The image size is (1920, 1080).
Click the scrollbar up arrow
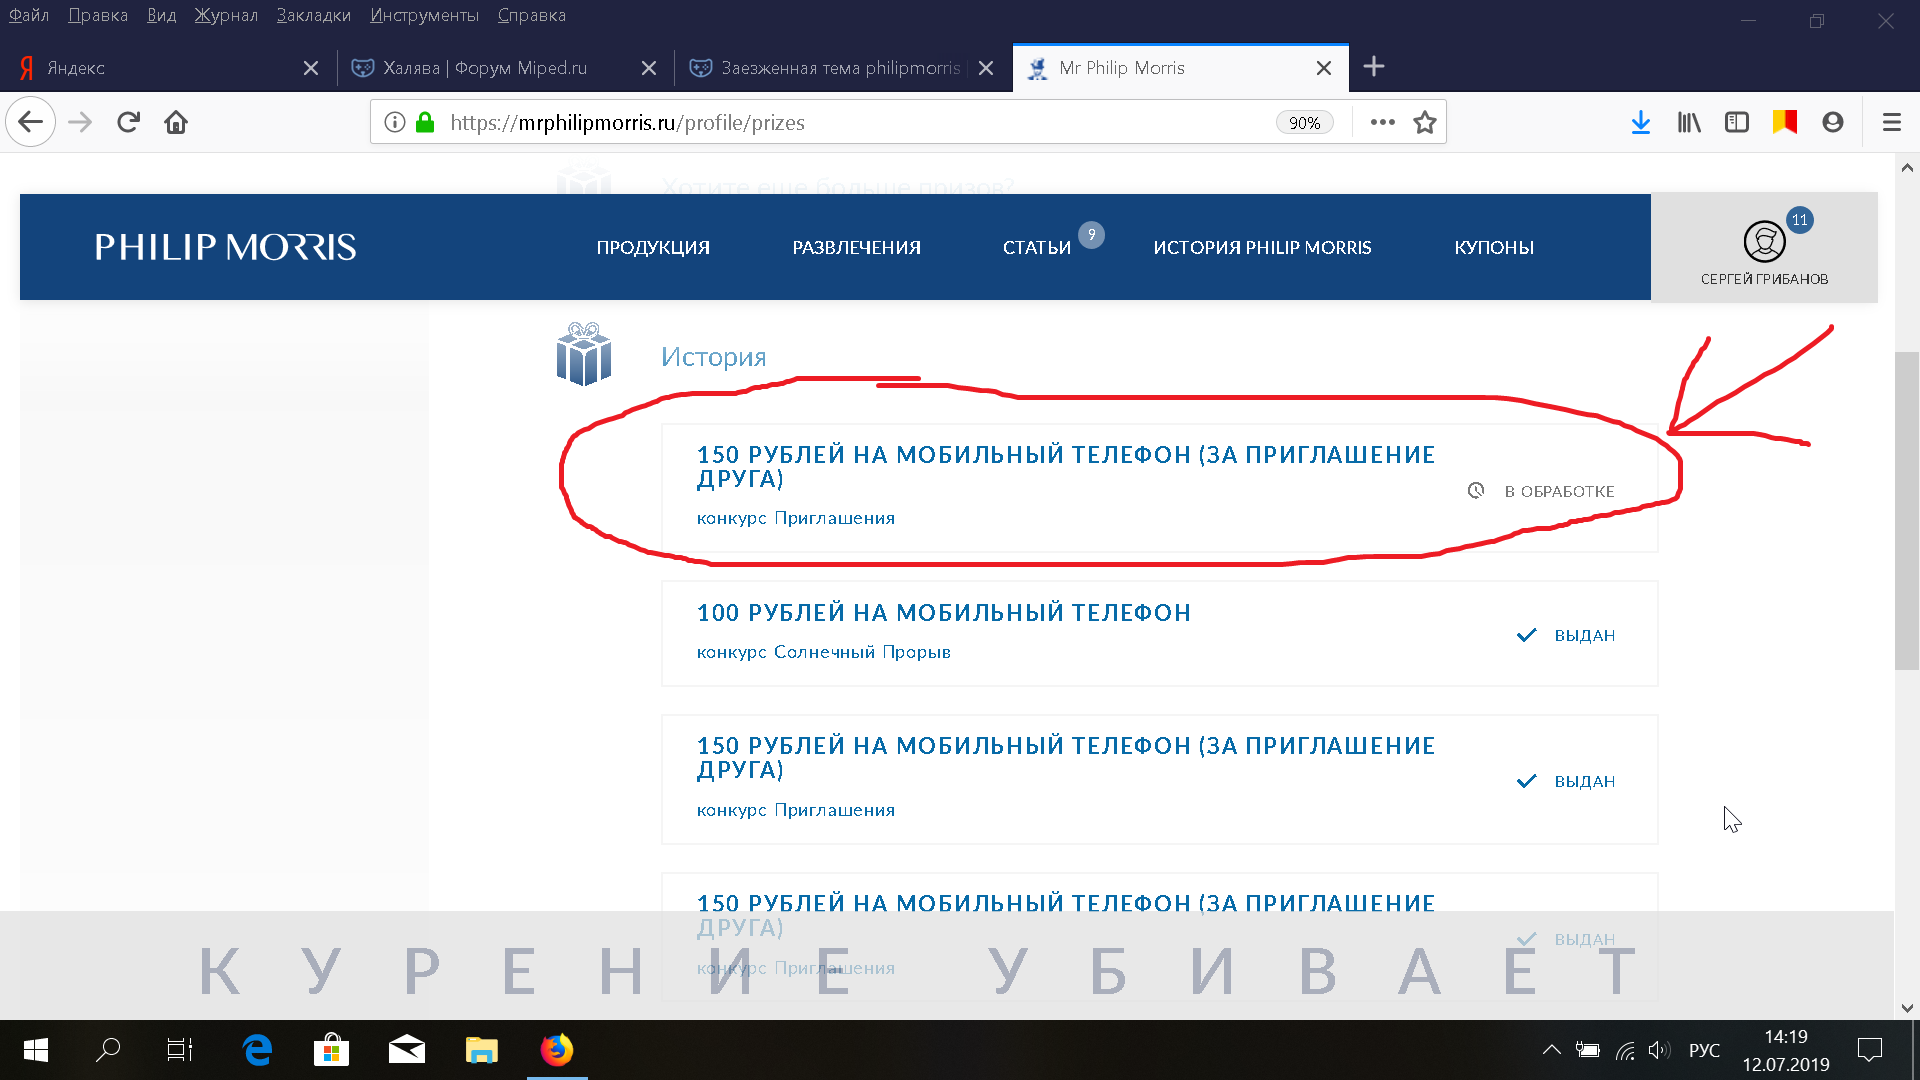(1907, 167)
